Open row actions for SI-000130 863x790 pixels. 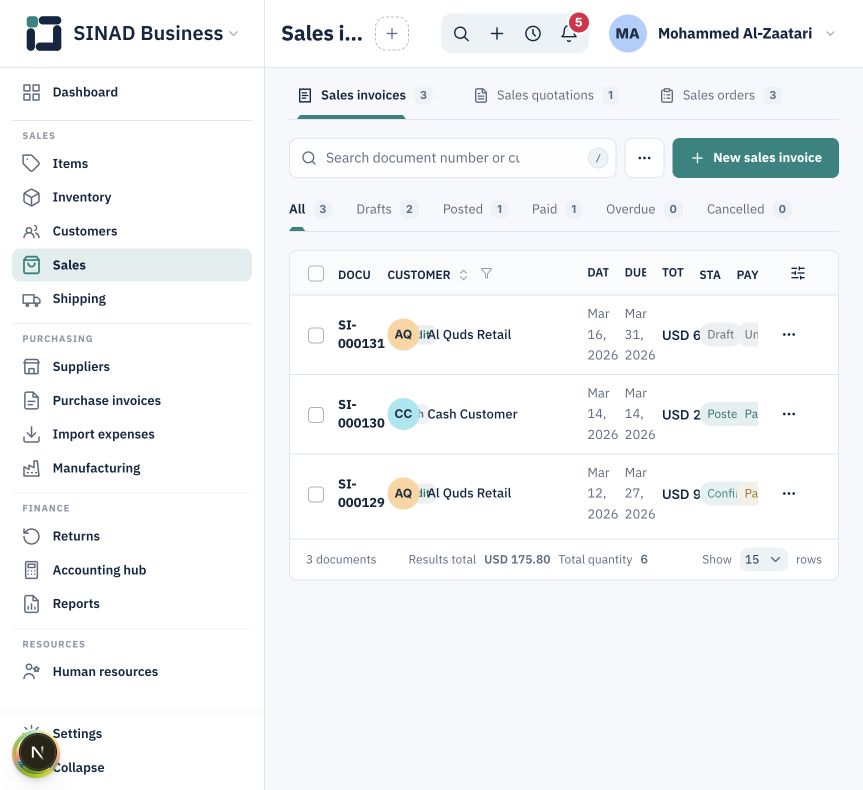[x=789, y=414]
